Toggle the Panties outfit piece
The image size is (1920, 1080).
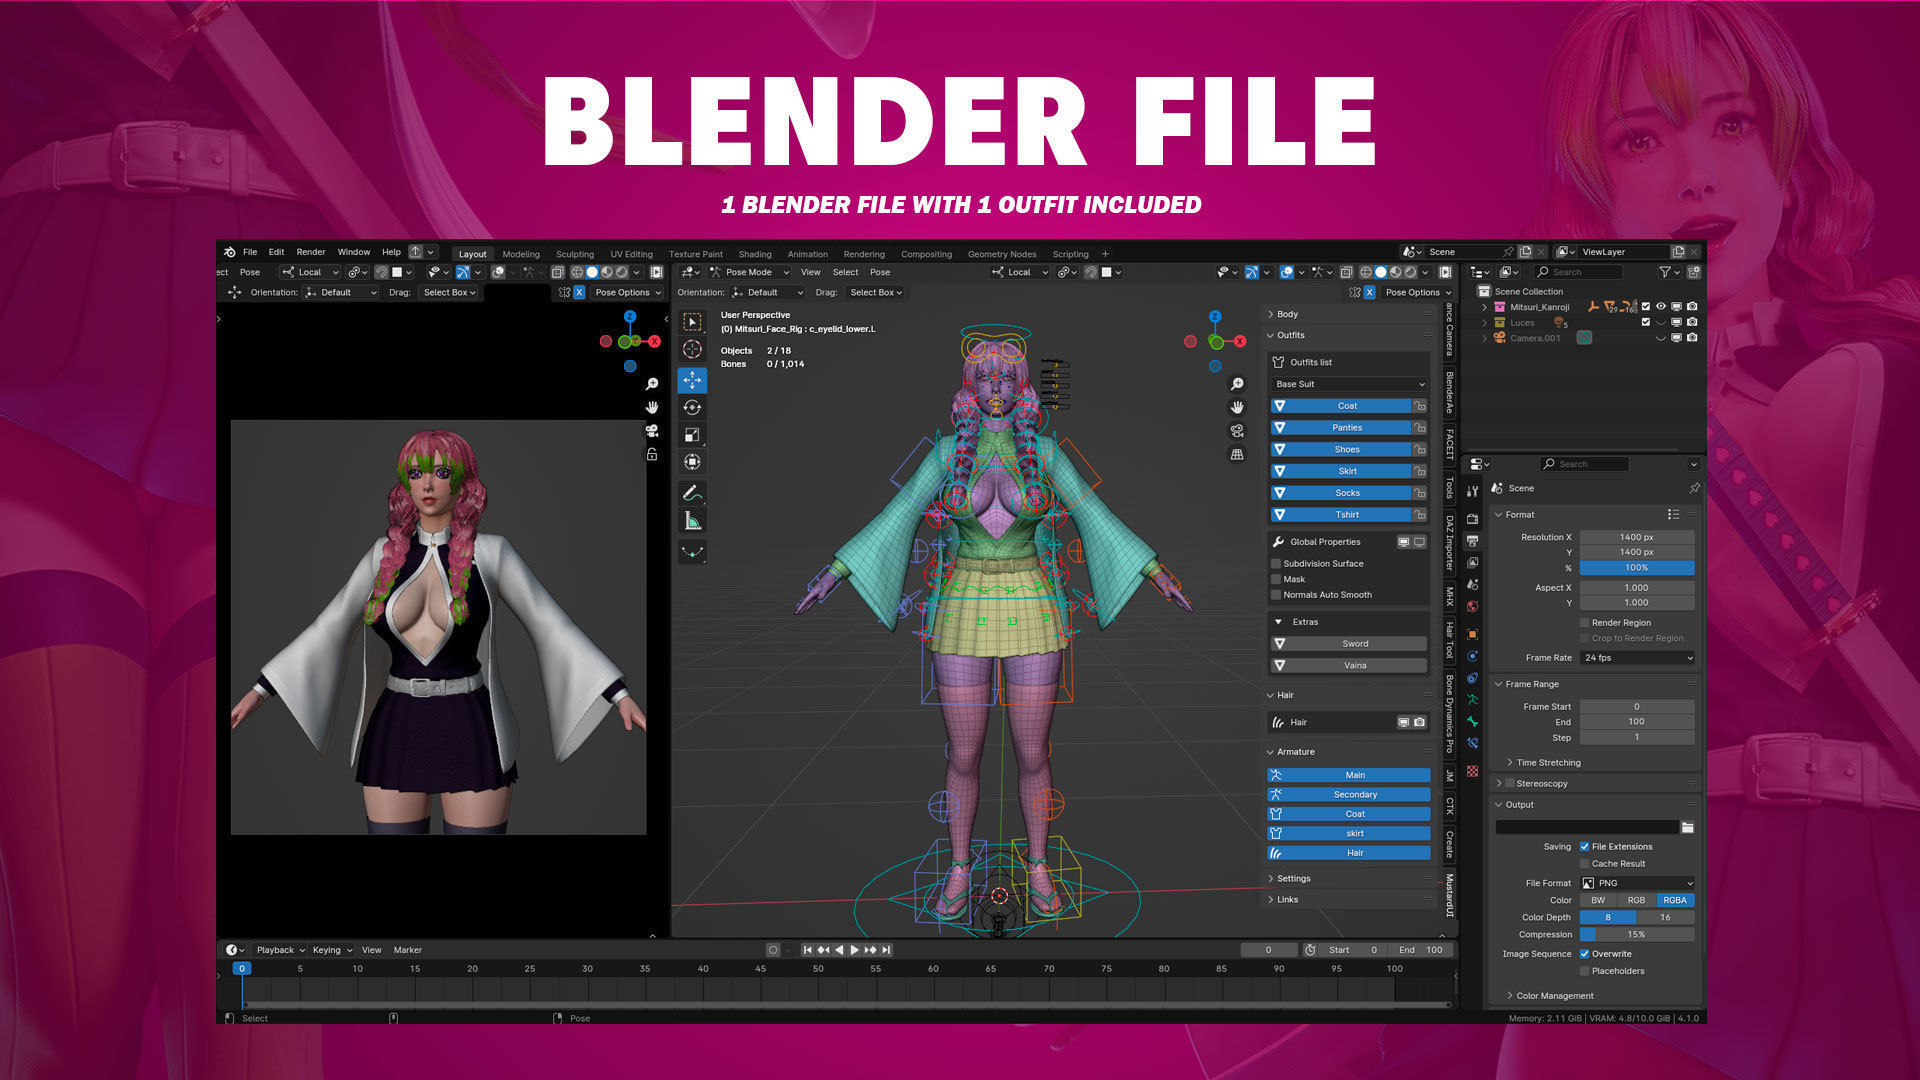click(1340, 428)
